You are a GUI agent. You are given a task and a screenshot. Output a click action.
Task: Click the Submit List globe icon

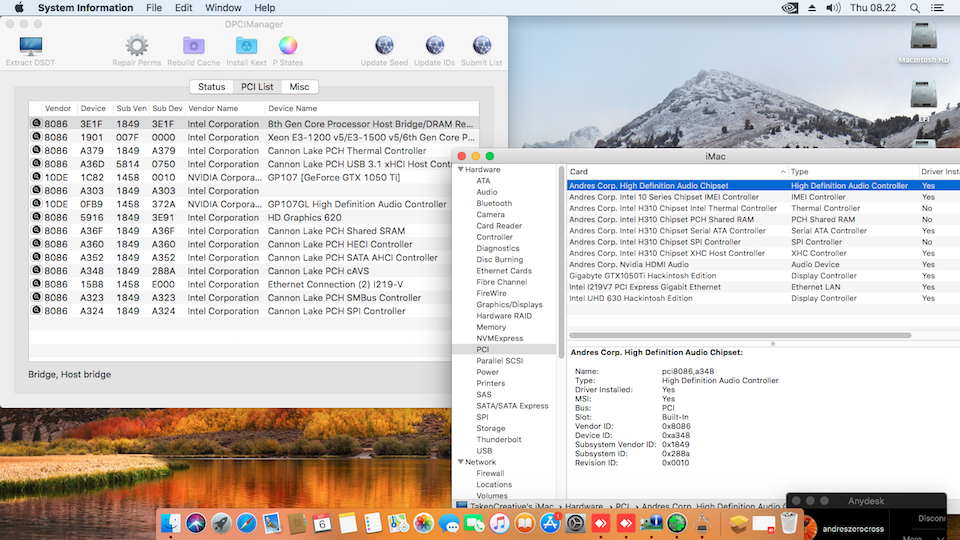[482, 46]
